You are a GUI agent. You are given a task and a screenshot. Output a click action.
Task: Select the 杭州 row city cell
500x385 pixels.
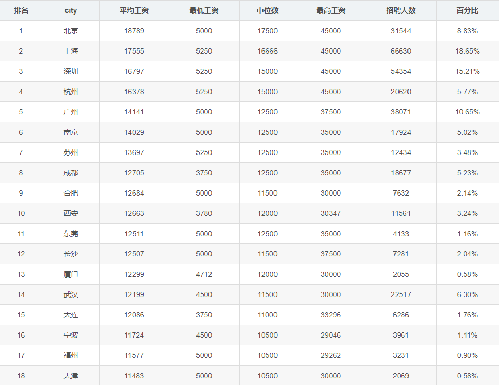click(71, 92)
